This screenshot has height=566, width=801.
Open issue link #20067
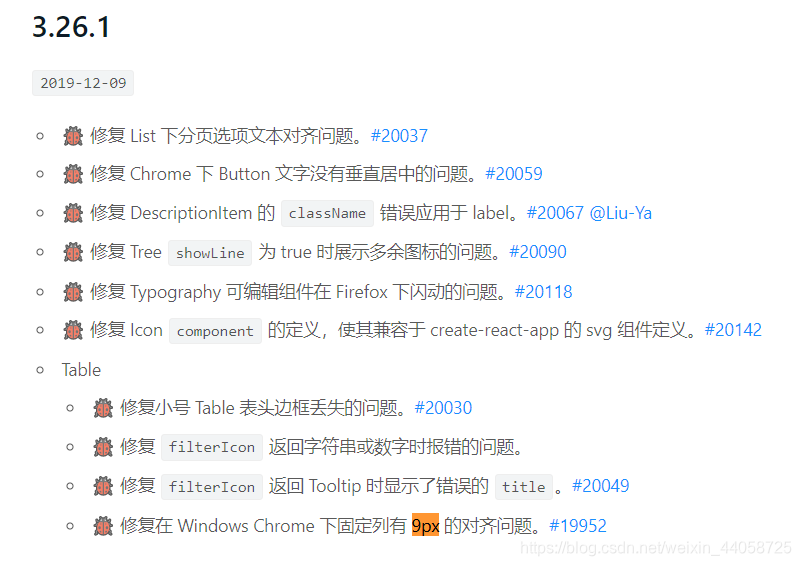pos(555,213)
